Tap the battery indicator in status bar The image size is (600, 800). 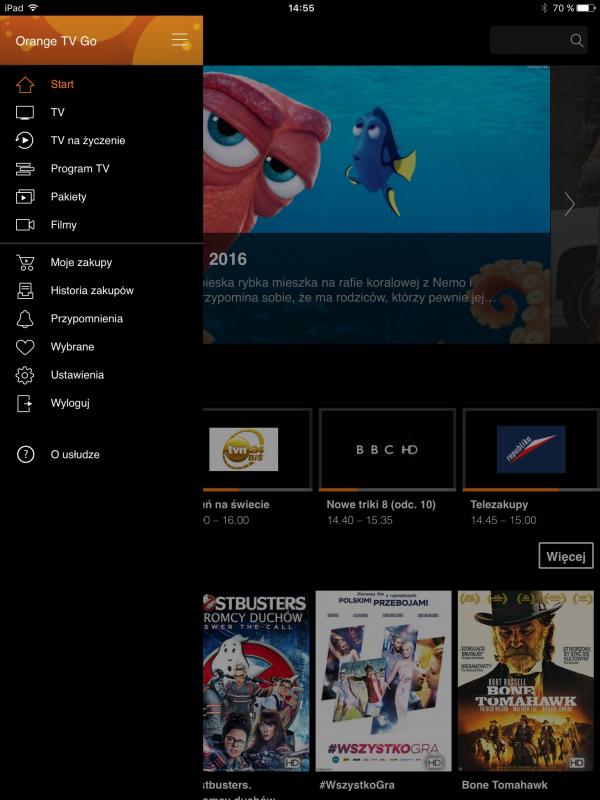point(586,8)
